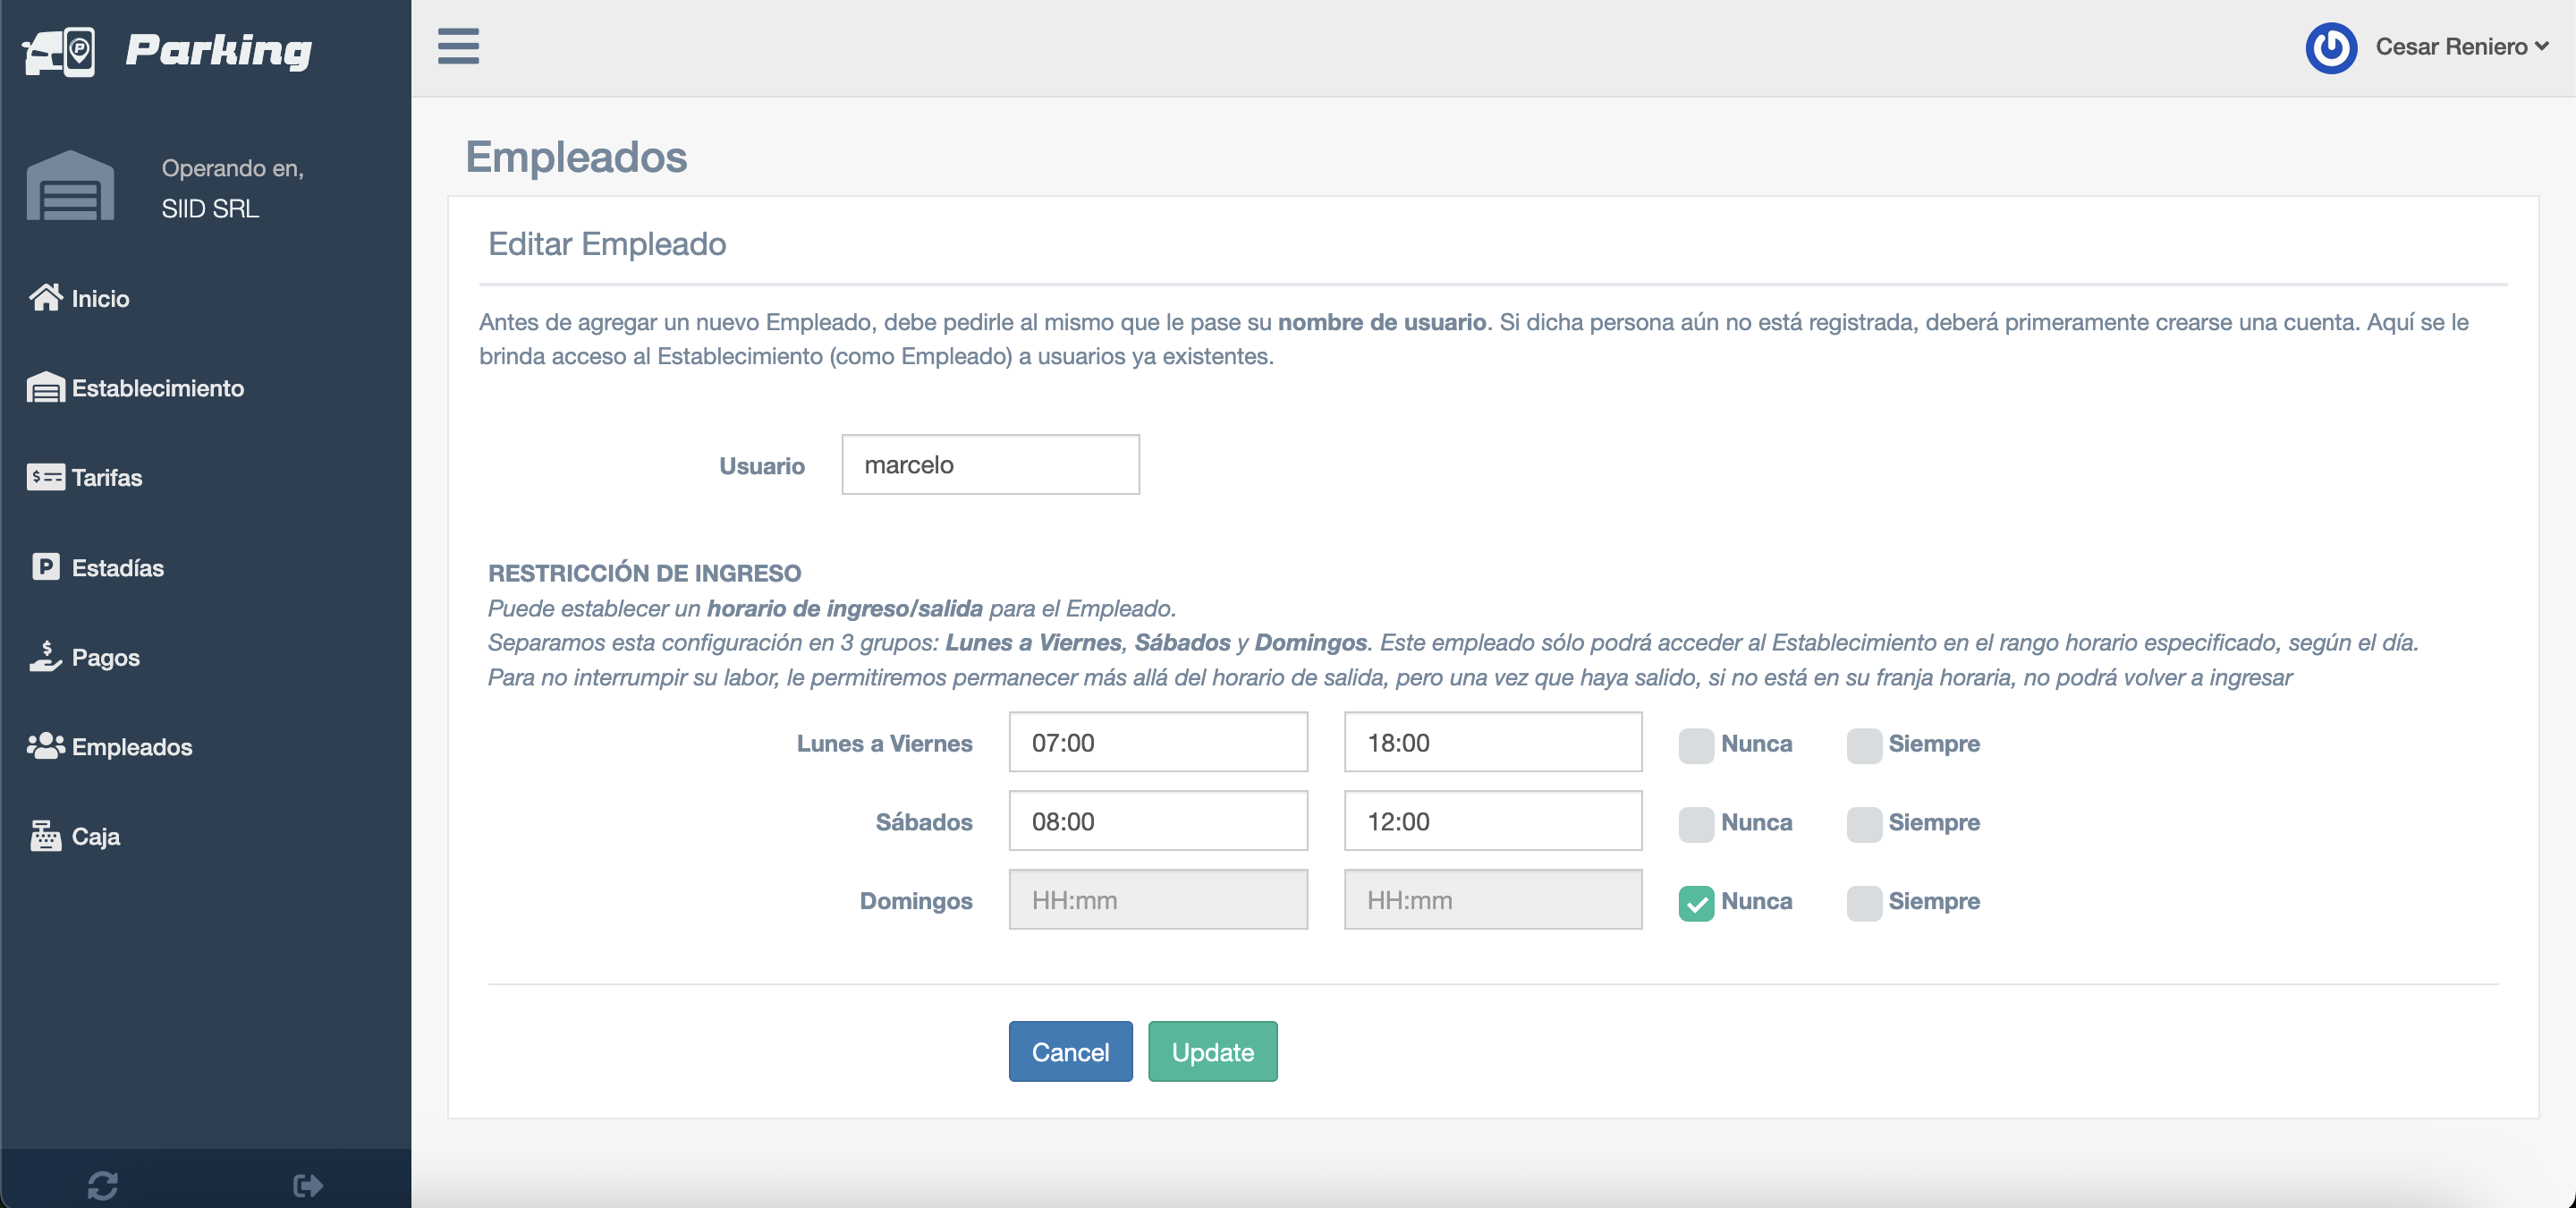
Task: Click the Caja cash register icon
Action: pyautogui.click(x=45, y=835)
